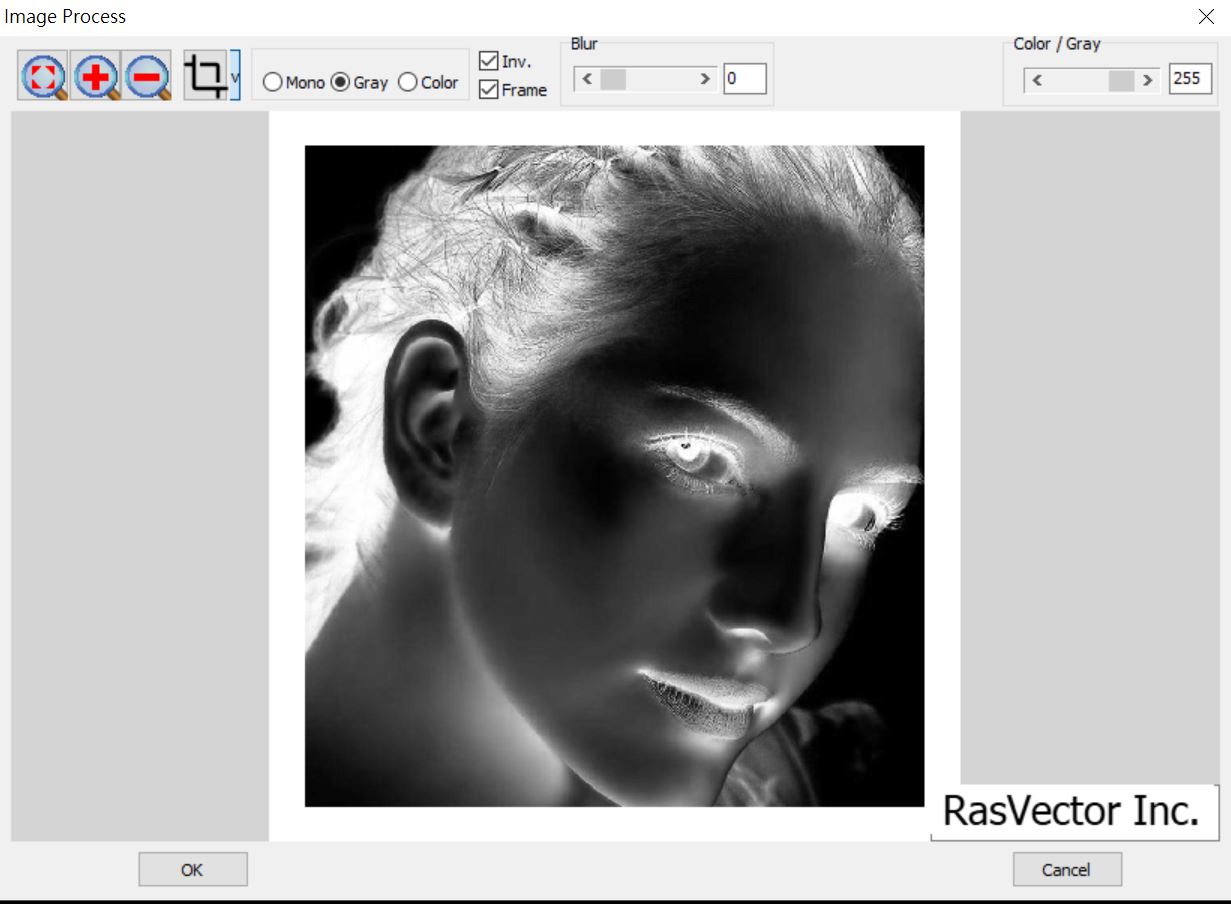Increase Blur with the right arrow
The height and width of the screenshot is (904, 1231).
tap(707, 78)
